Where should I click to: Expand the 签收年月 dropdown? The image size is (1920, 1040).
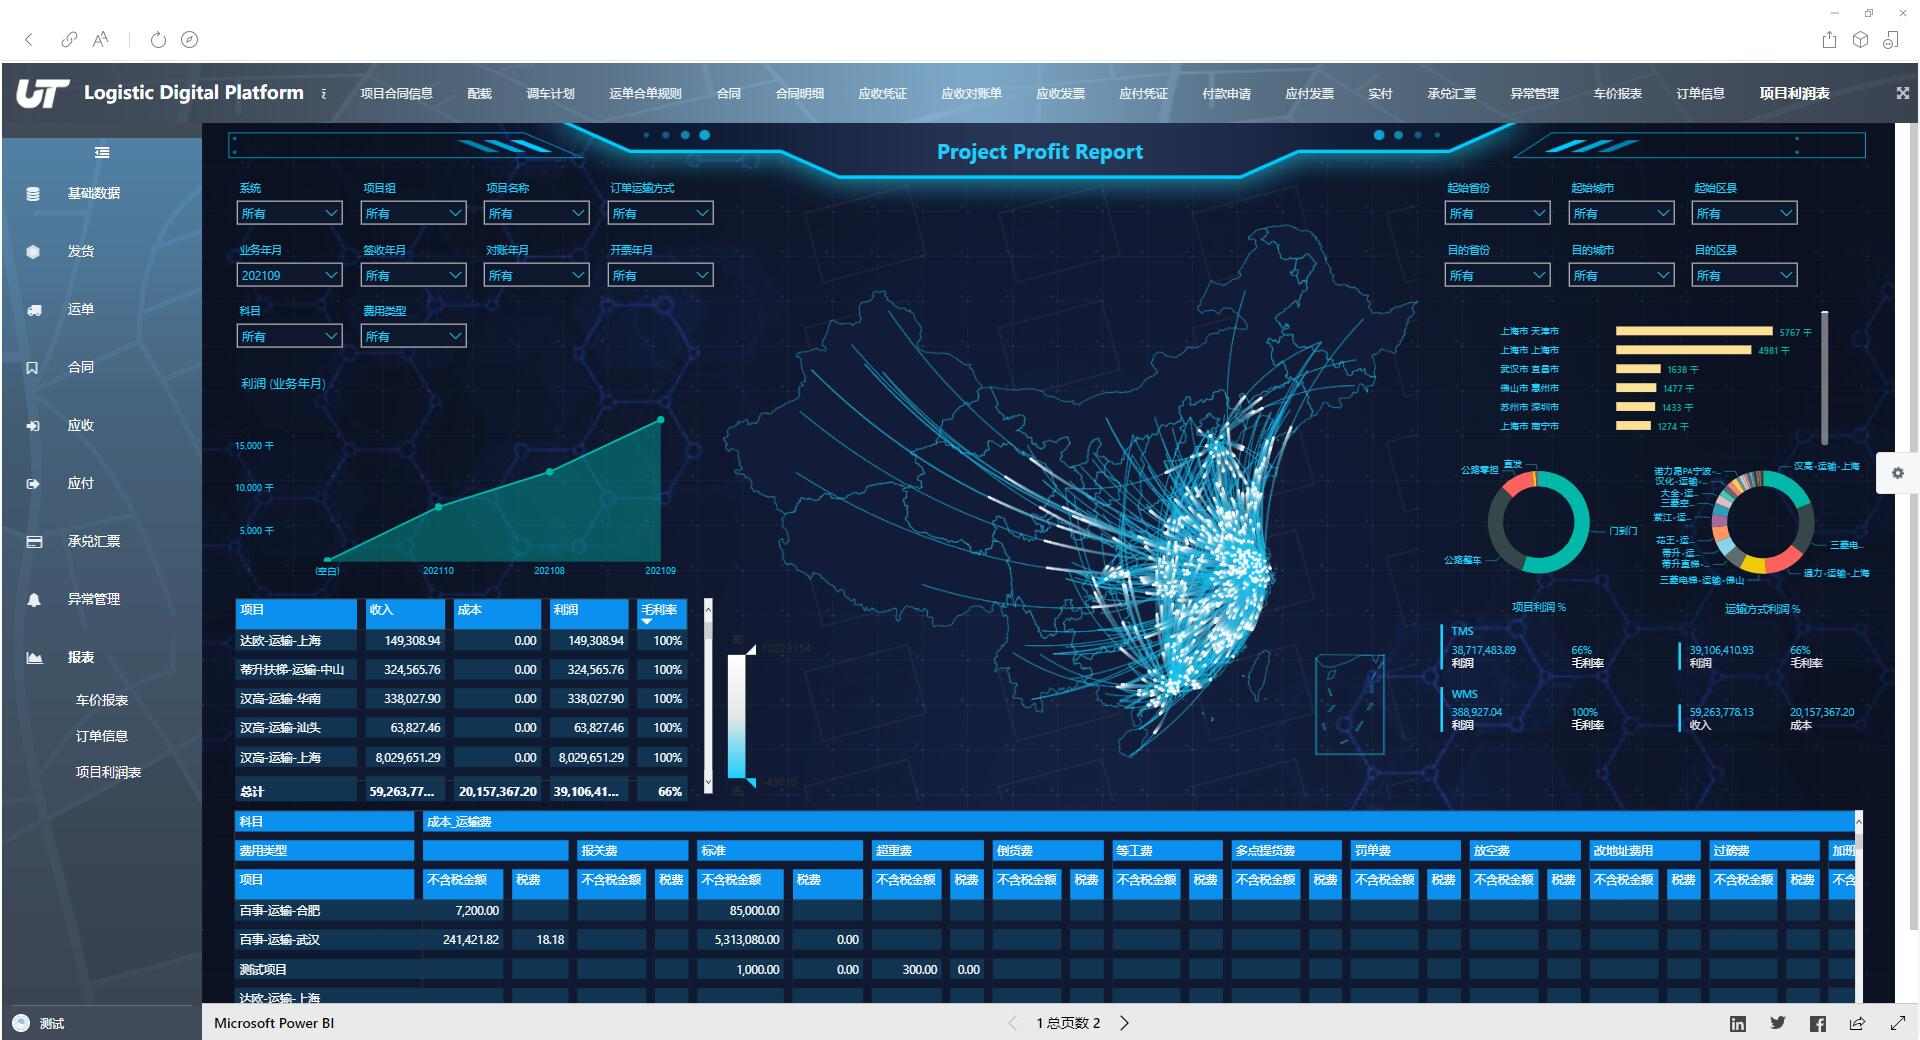point(413,275)
